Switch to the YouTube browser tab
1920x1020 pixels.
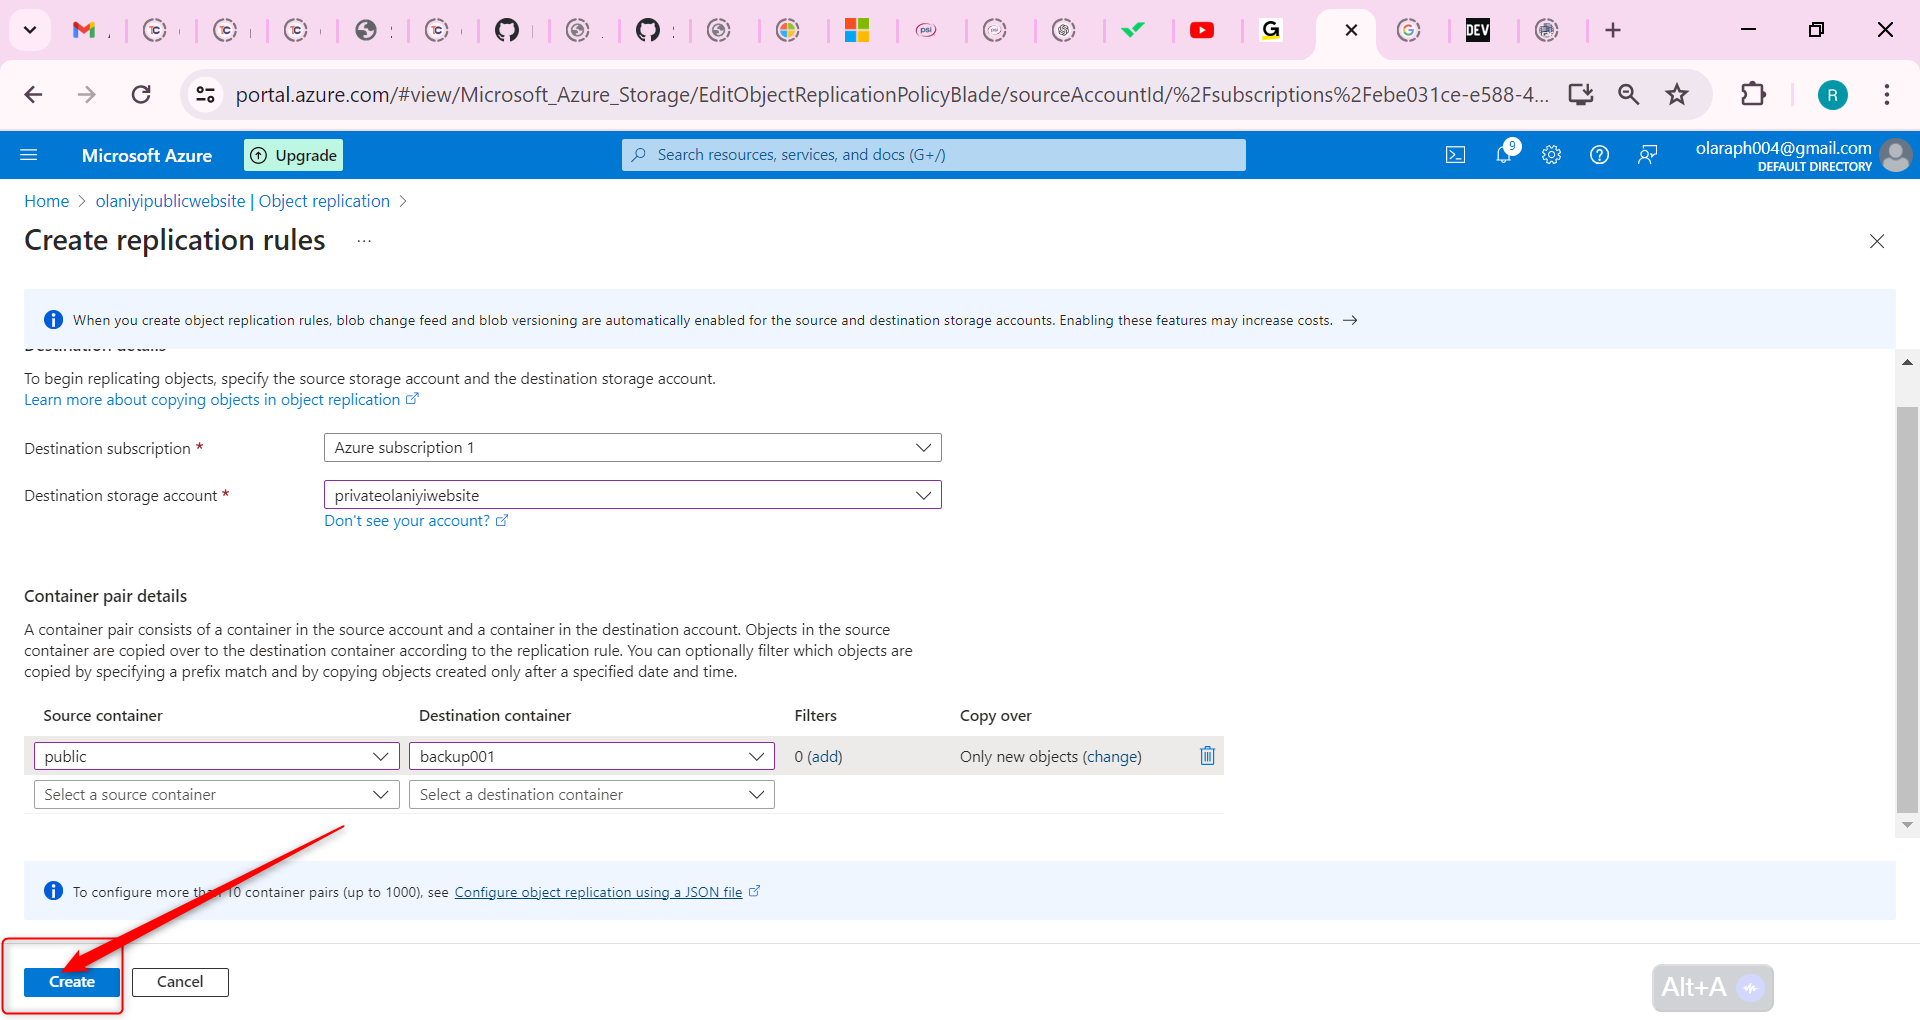point(1202,30)
